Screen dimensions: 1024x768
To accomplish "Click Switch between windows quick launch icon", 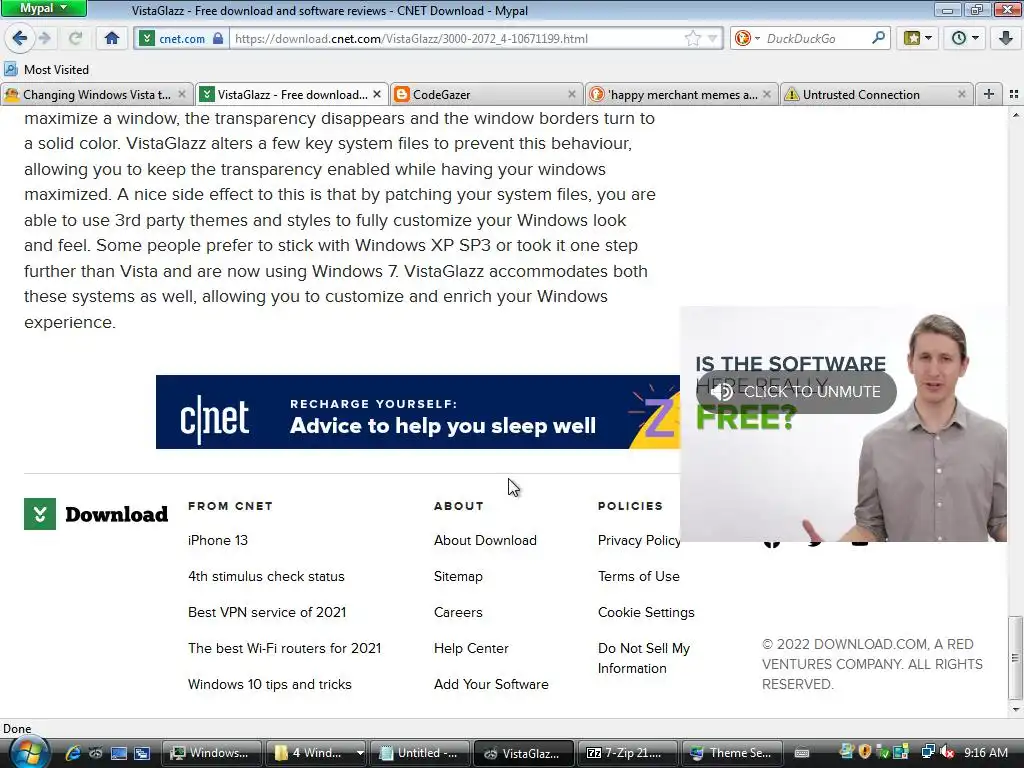I will point(142,753).
